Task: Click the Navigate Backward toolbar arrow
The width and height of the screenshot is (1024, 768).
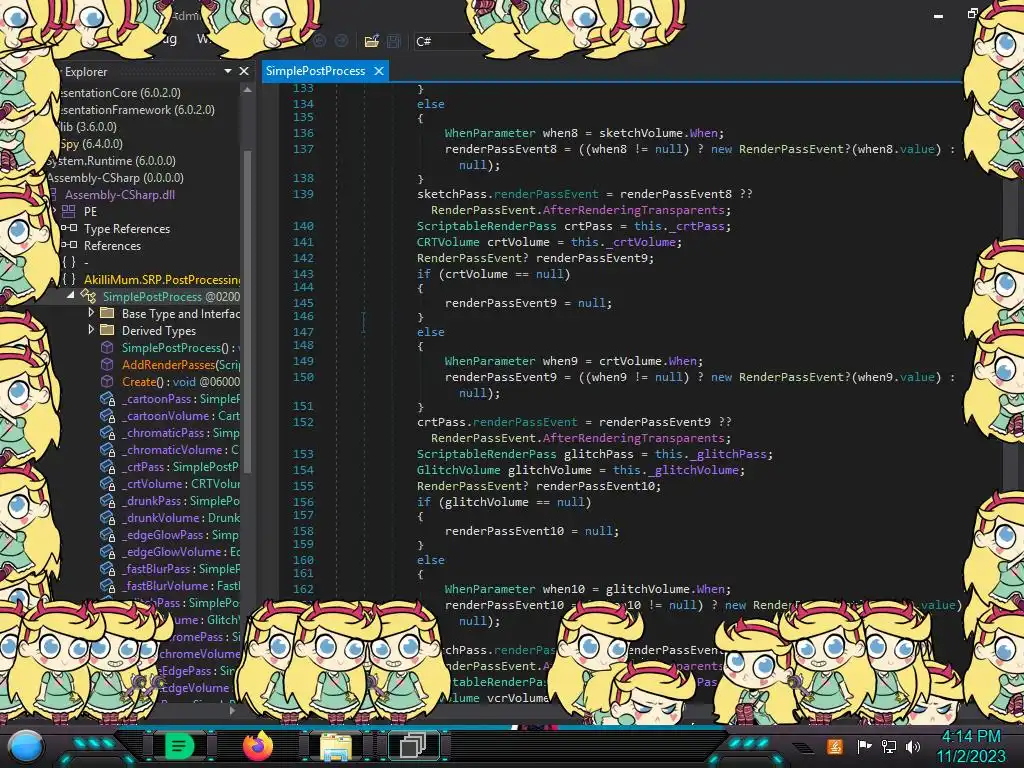Action: (319, 41)
